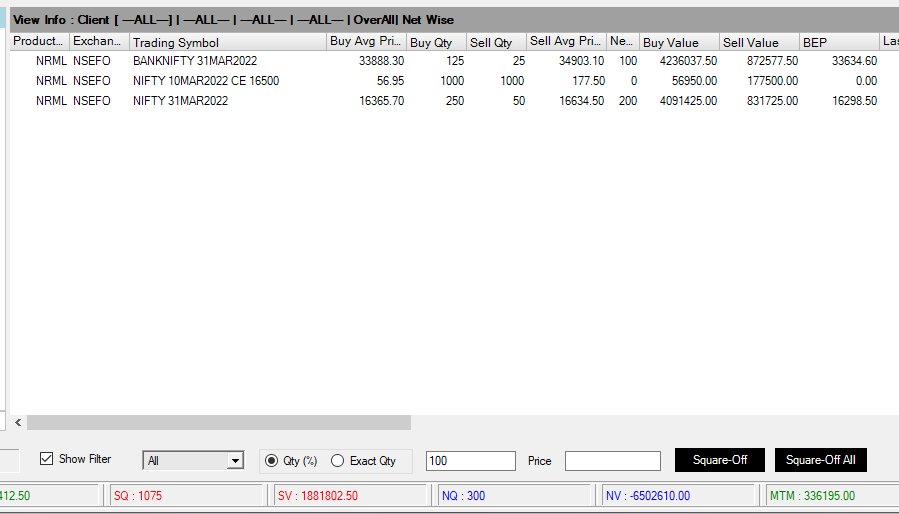Click BEP value 33634.60
The height and width of the screenshot is (514, 899).
(x=854, y=61)
